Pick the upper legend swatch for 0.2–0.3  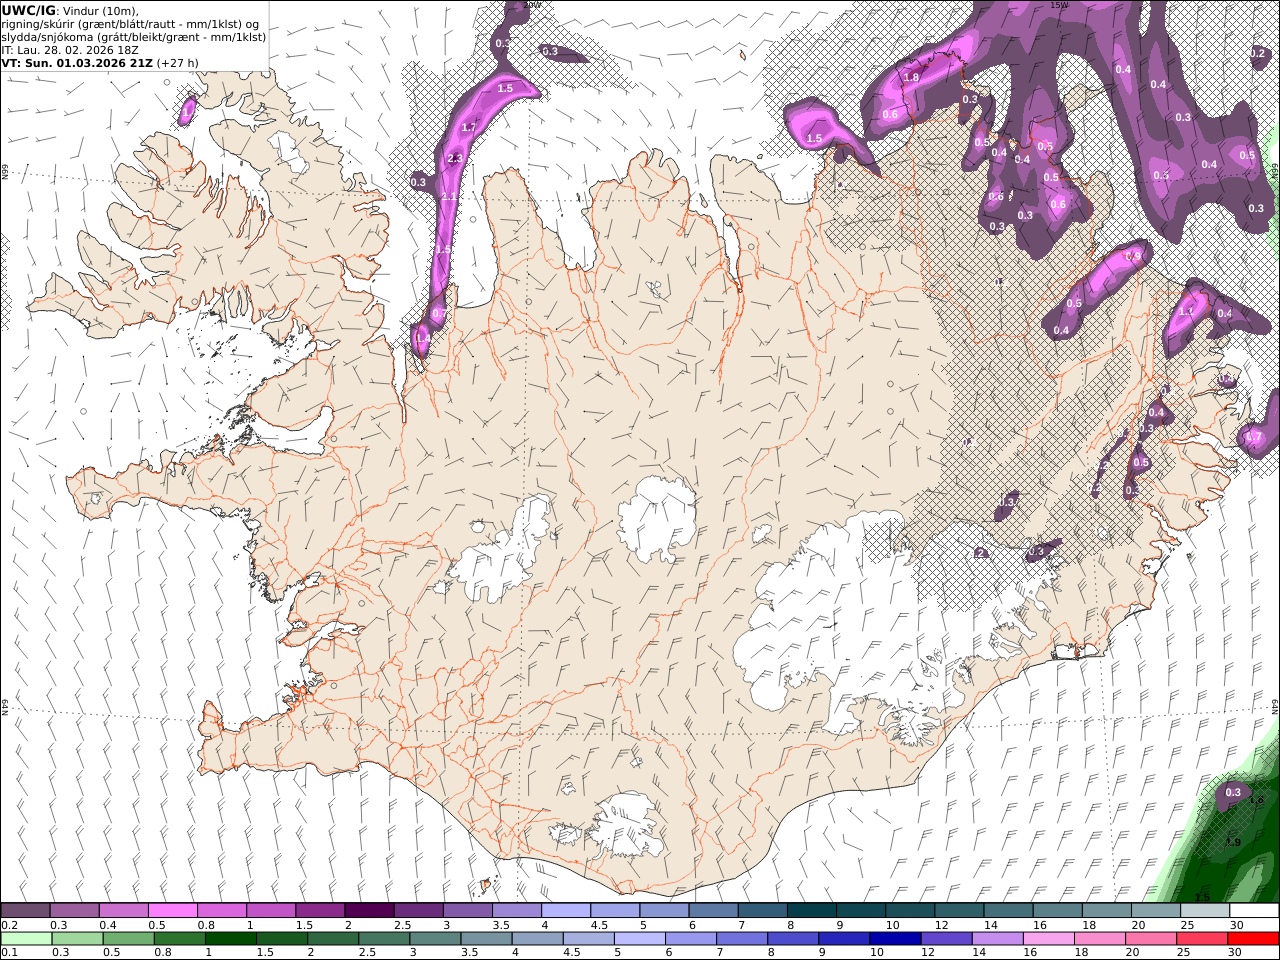tap(26, 911)
